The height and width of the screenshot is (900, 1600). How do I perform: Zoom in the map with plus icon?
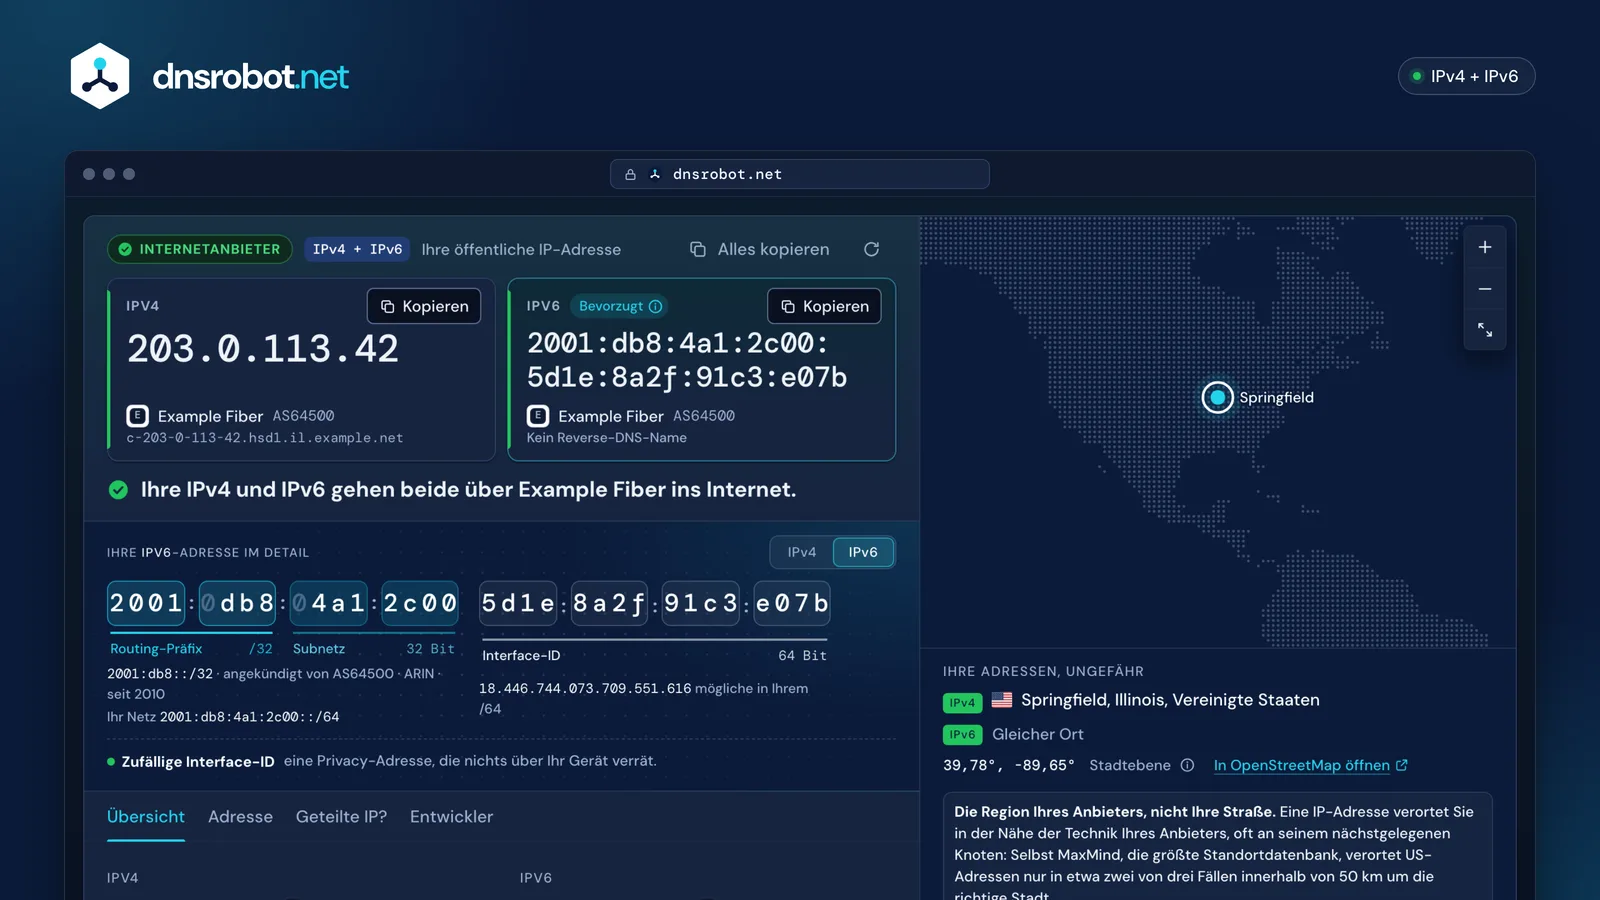[1485, 247]
